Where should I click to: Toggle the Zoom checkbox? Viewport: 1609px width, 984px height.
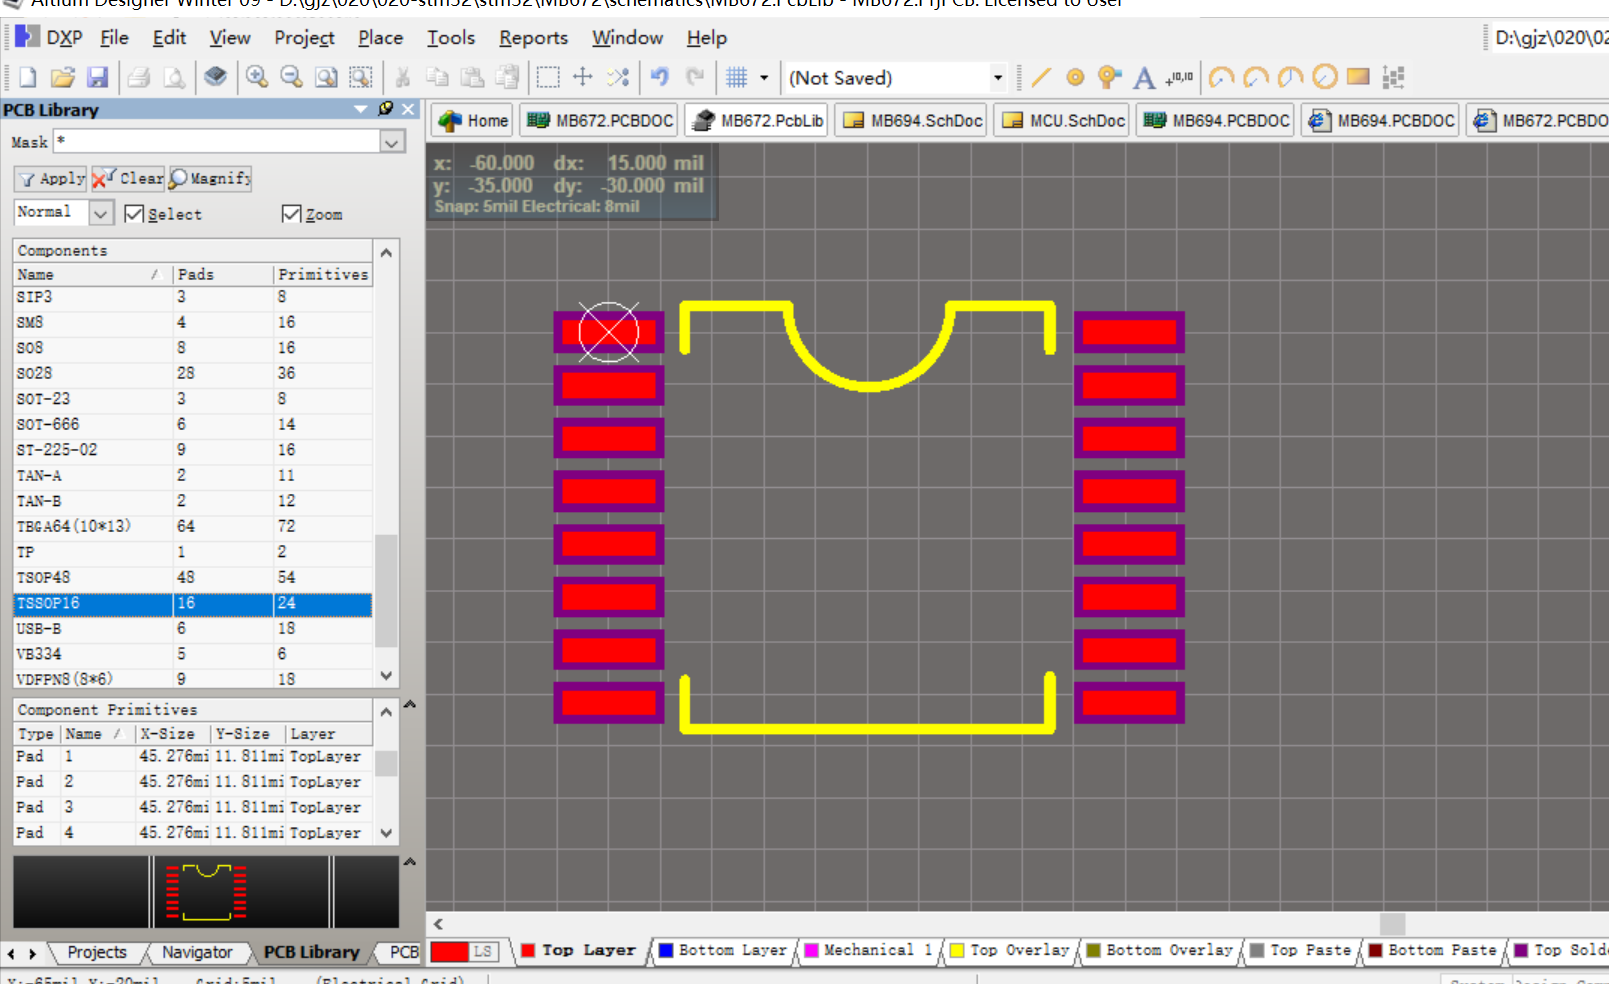291,214
